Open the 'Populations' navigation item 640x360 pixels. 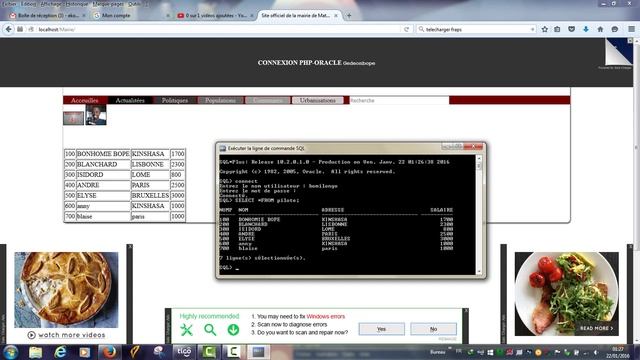[x=220, y=100]
